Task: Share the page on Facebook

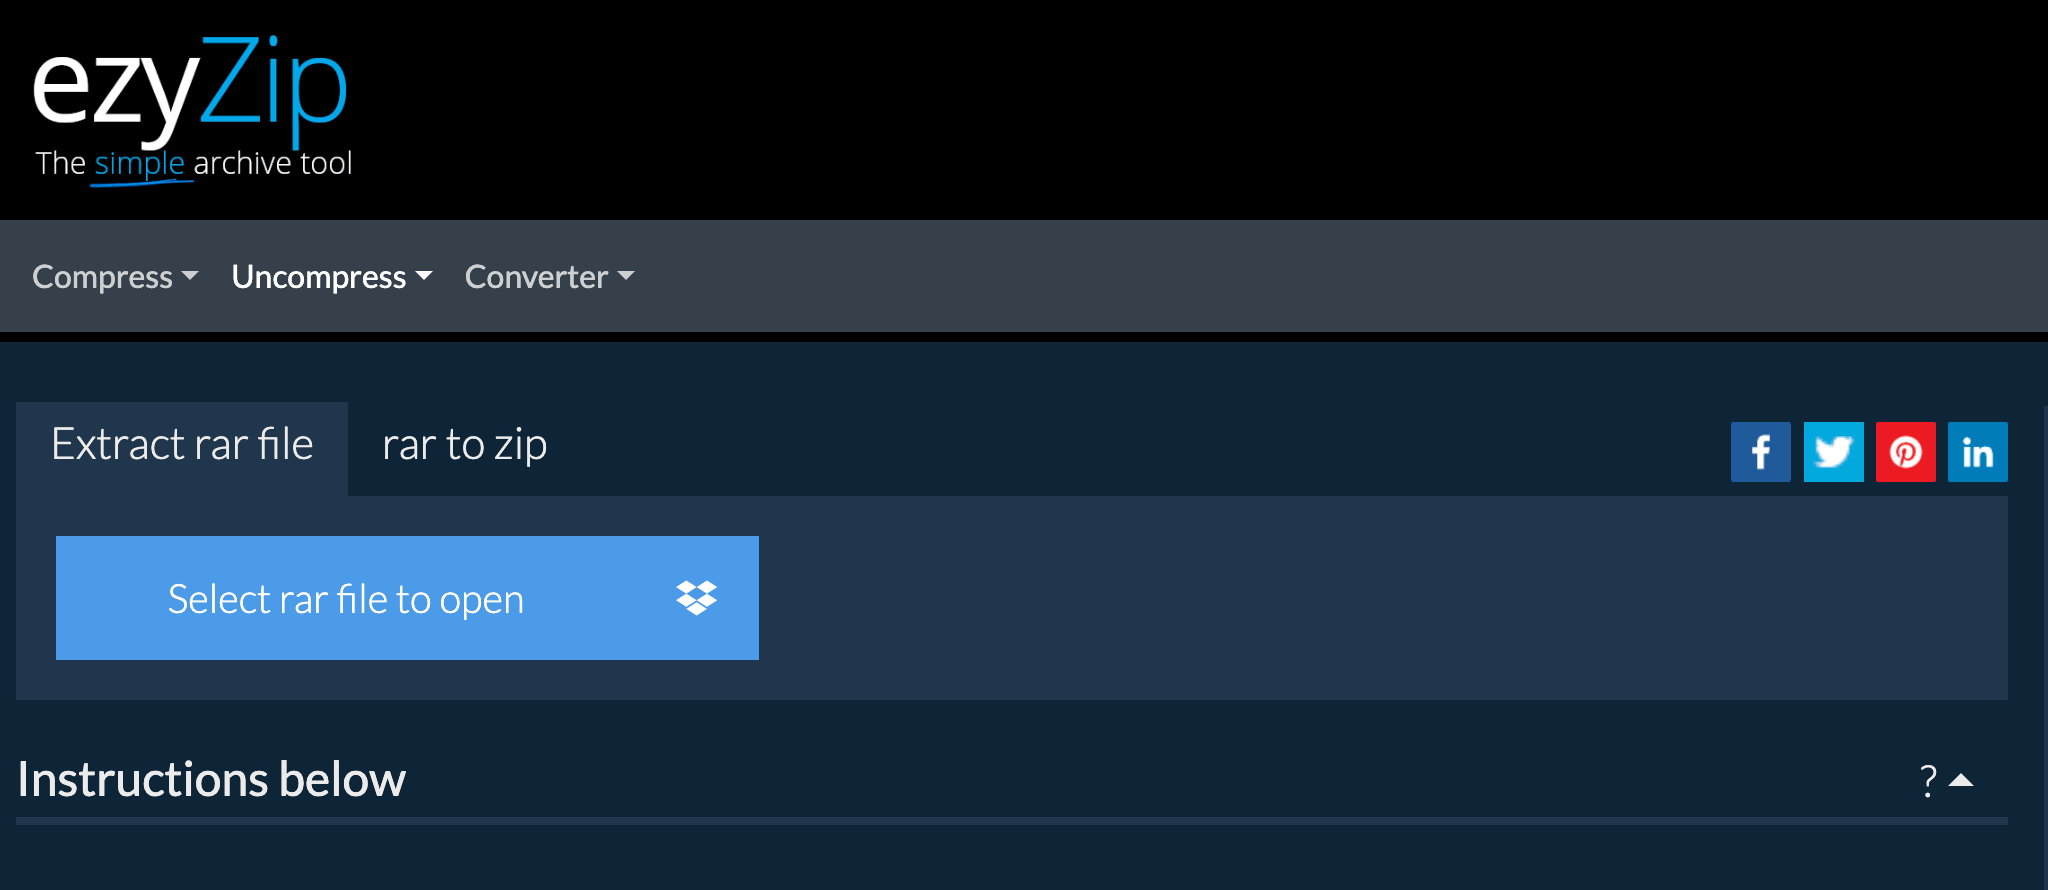Action: point(1761,452)
